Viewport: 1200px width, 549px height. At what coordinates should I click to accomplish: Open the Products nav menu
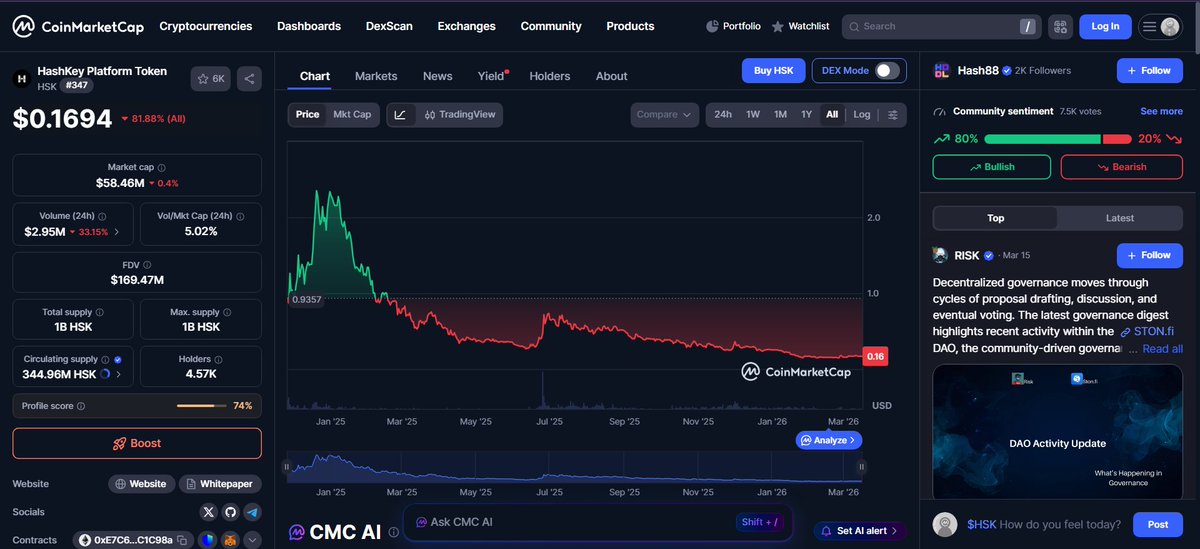pos(630,26)
